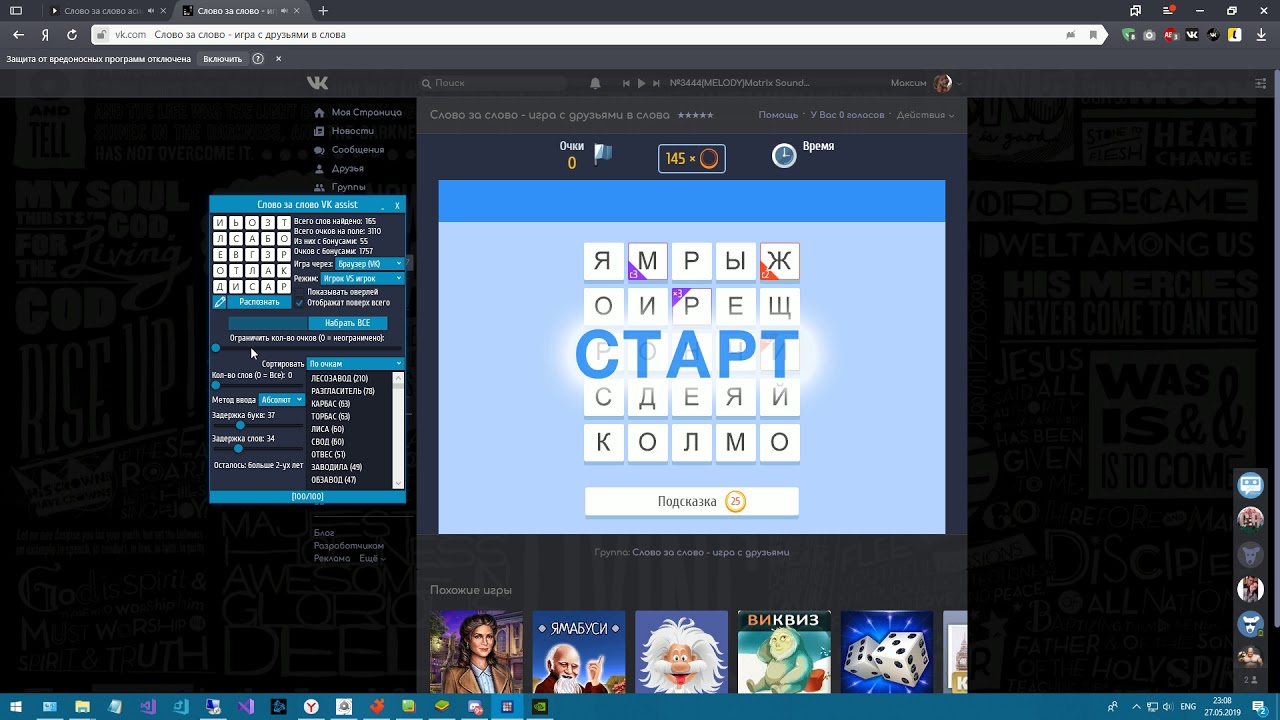Image resolution: width=1280 pixels, height=720 pixels.
Task: Click the Набрать ВСЕ button
Action: point(347,323)
